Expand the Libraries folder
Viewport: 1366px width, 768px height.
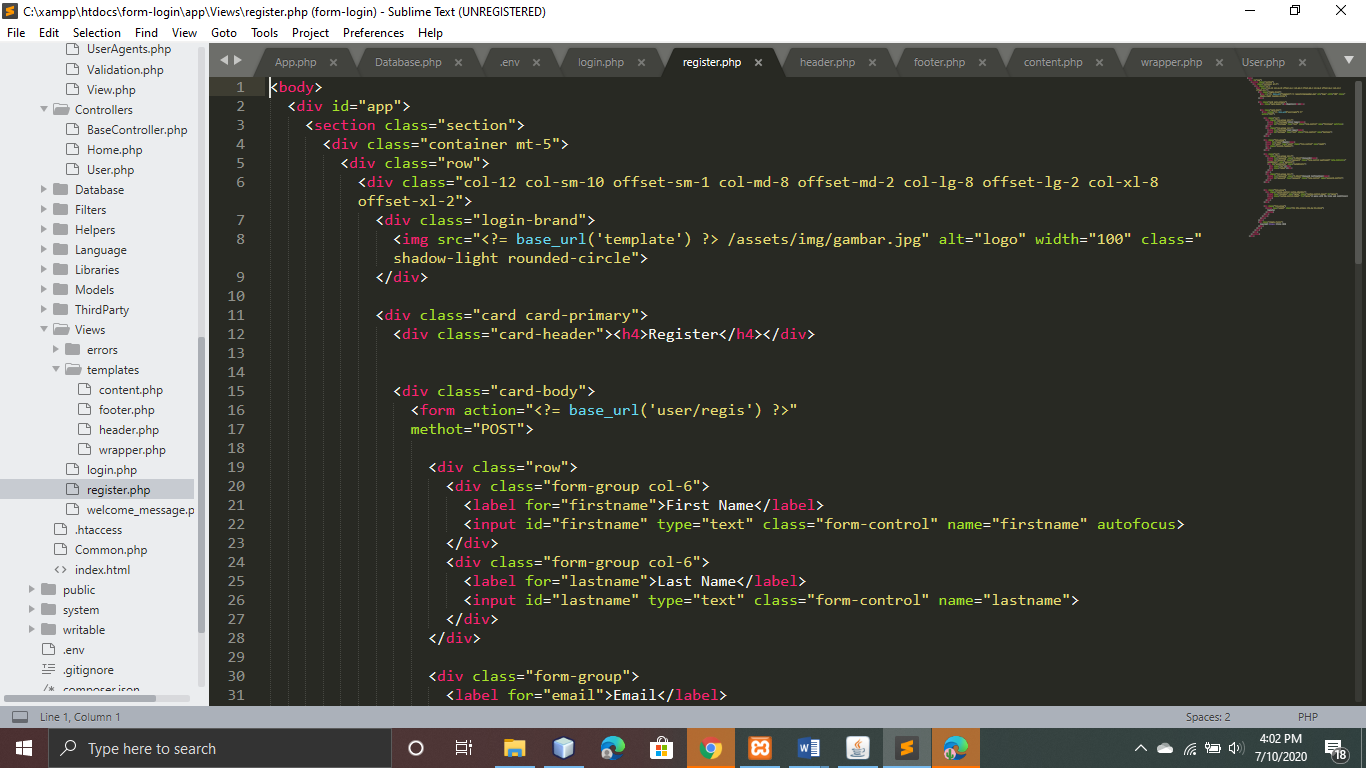click(x=44, y=270)
